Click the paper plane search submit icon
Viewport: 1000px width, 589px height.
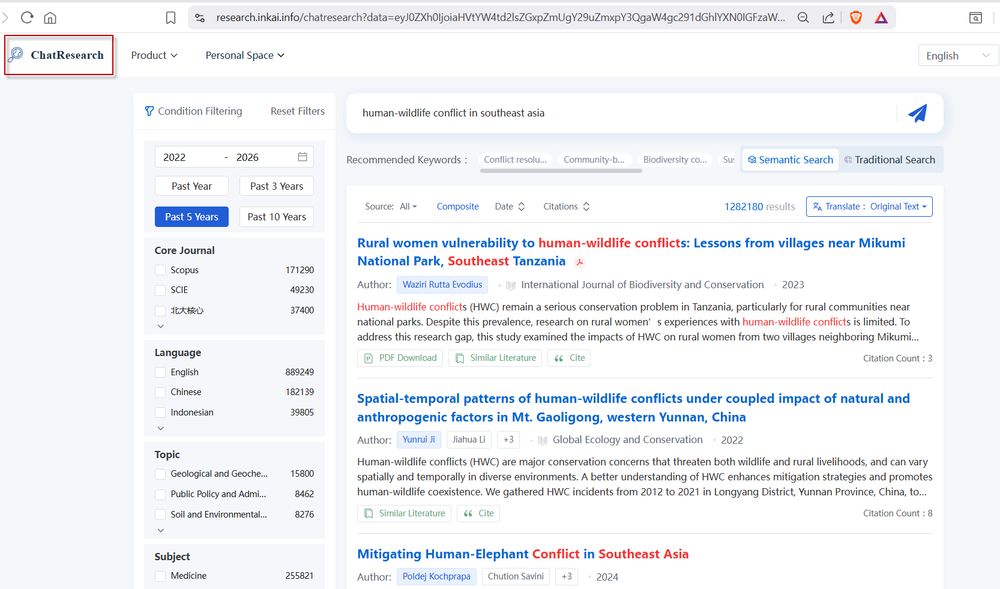point(917,113)
